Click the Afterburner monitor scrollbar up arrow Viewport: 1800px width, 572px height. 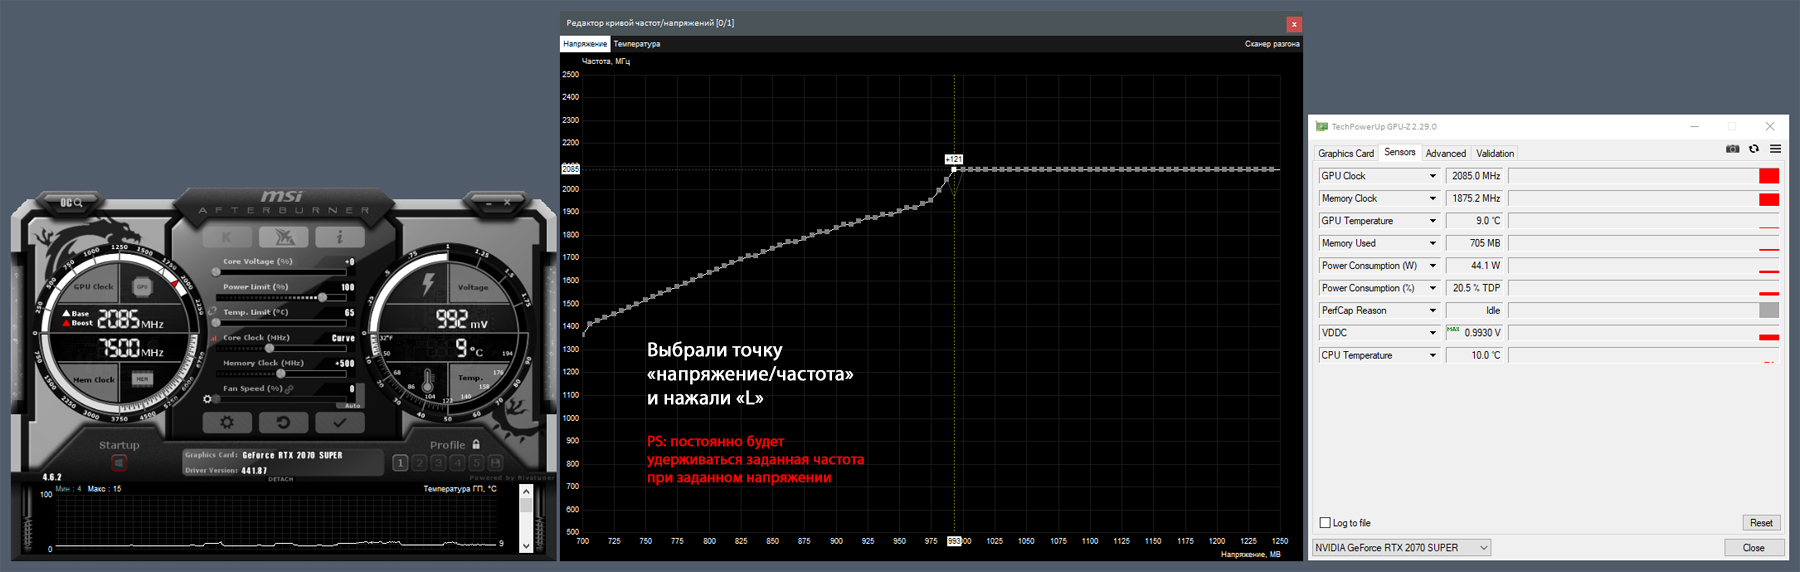coord(527,491)
